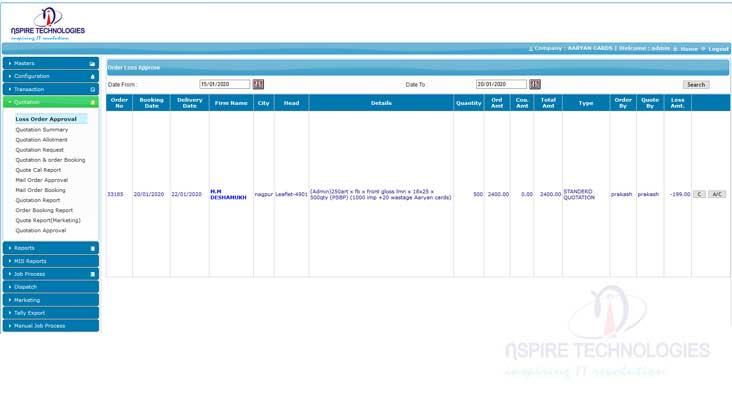This screenshot has height=393, width=732.
Task: Expand the Dispatch section
Action: tap(51, 287)
